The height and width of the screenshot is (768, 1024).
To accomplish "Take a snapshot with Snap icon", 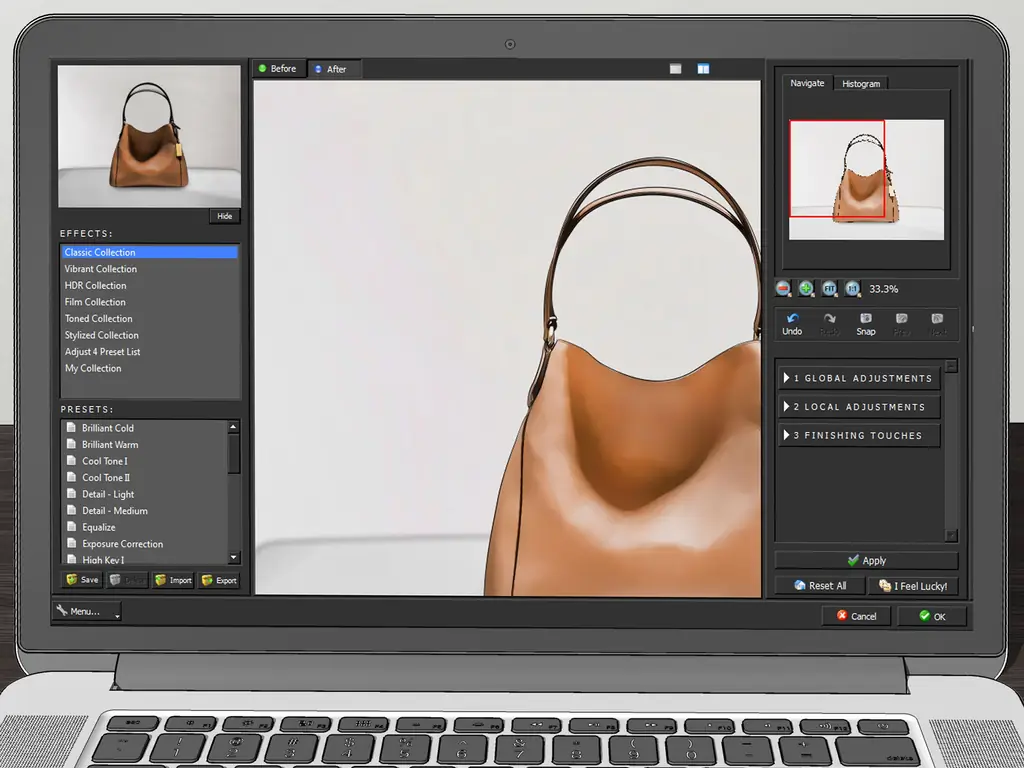I will click(866, 319).
